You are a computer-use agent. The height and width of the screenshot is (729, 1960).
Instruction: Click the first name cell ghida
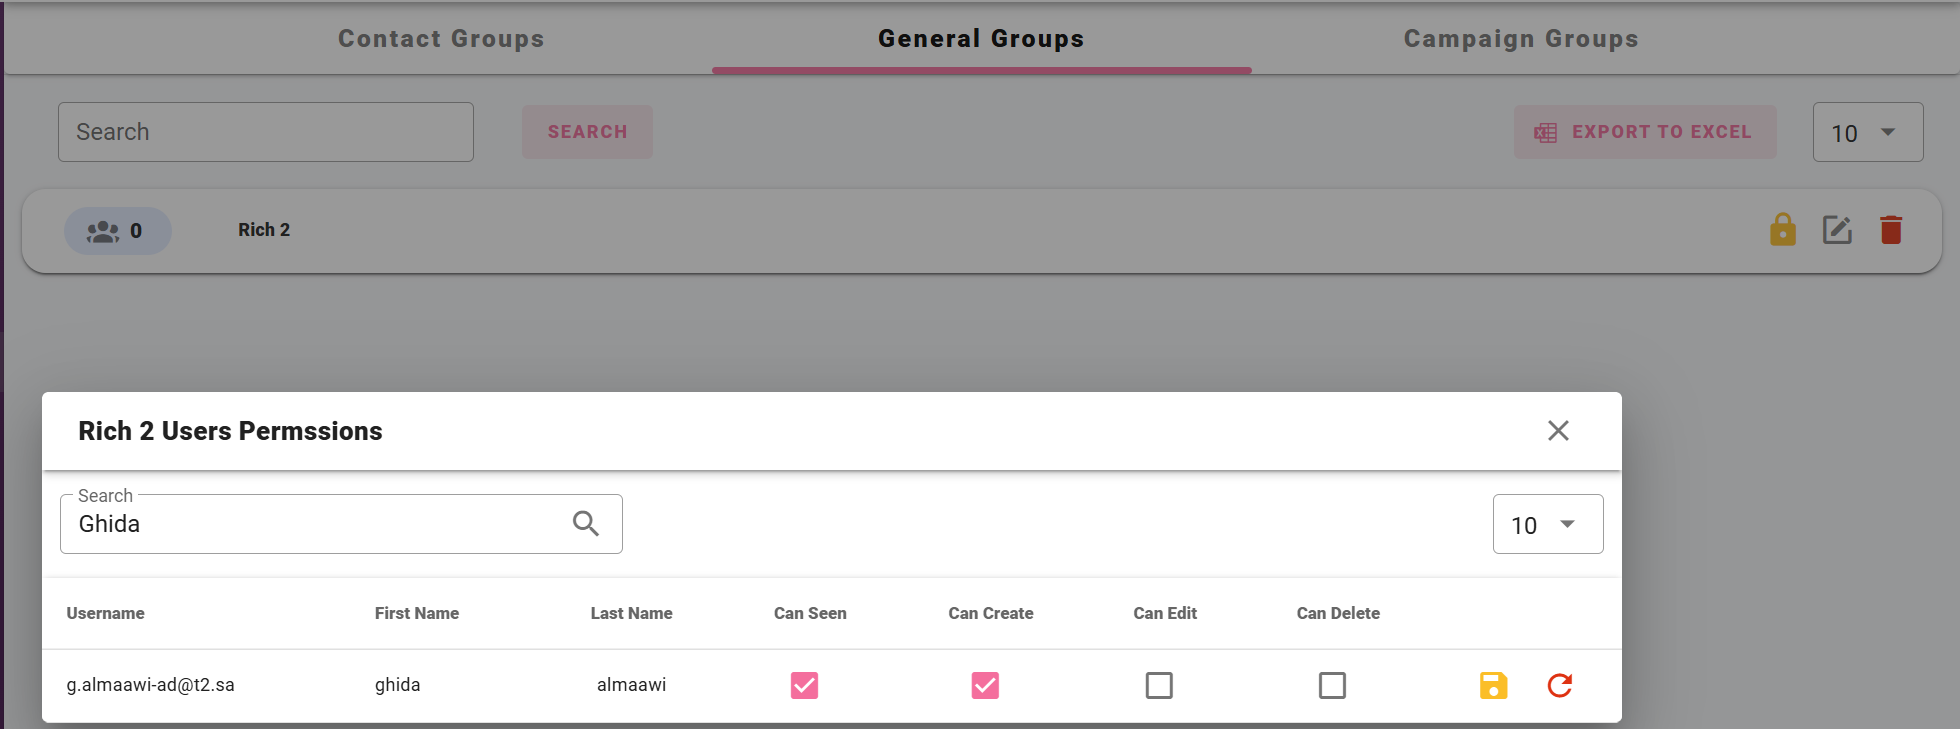[398, 685]
